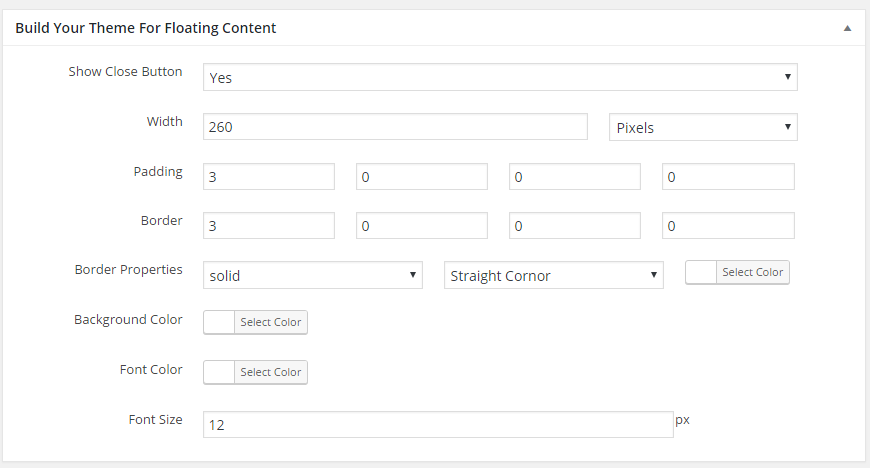Click the Border Properties color swatch
This screenshot has width=870, height=468.
coord(701,272)
